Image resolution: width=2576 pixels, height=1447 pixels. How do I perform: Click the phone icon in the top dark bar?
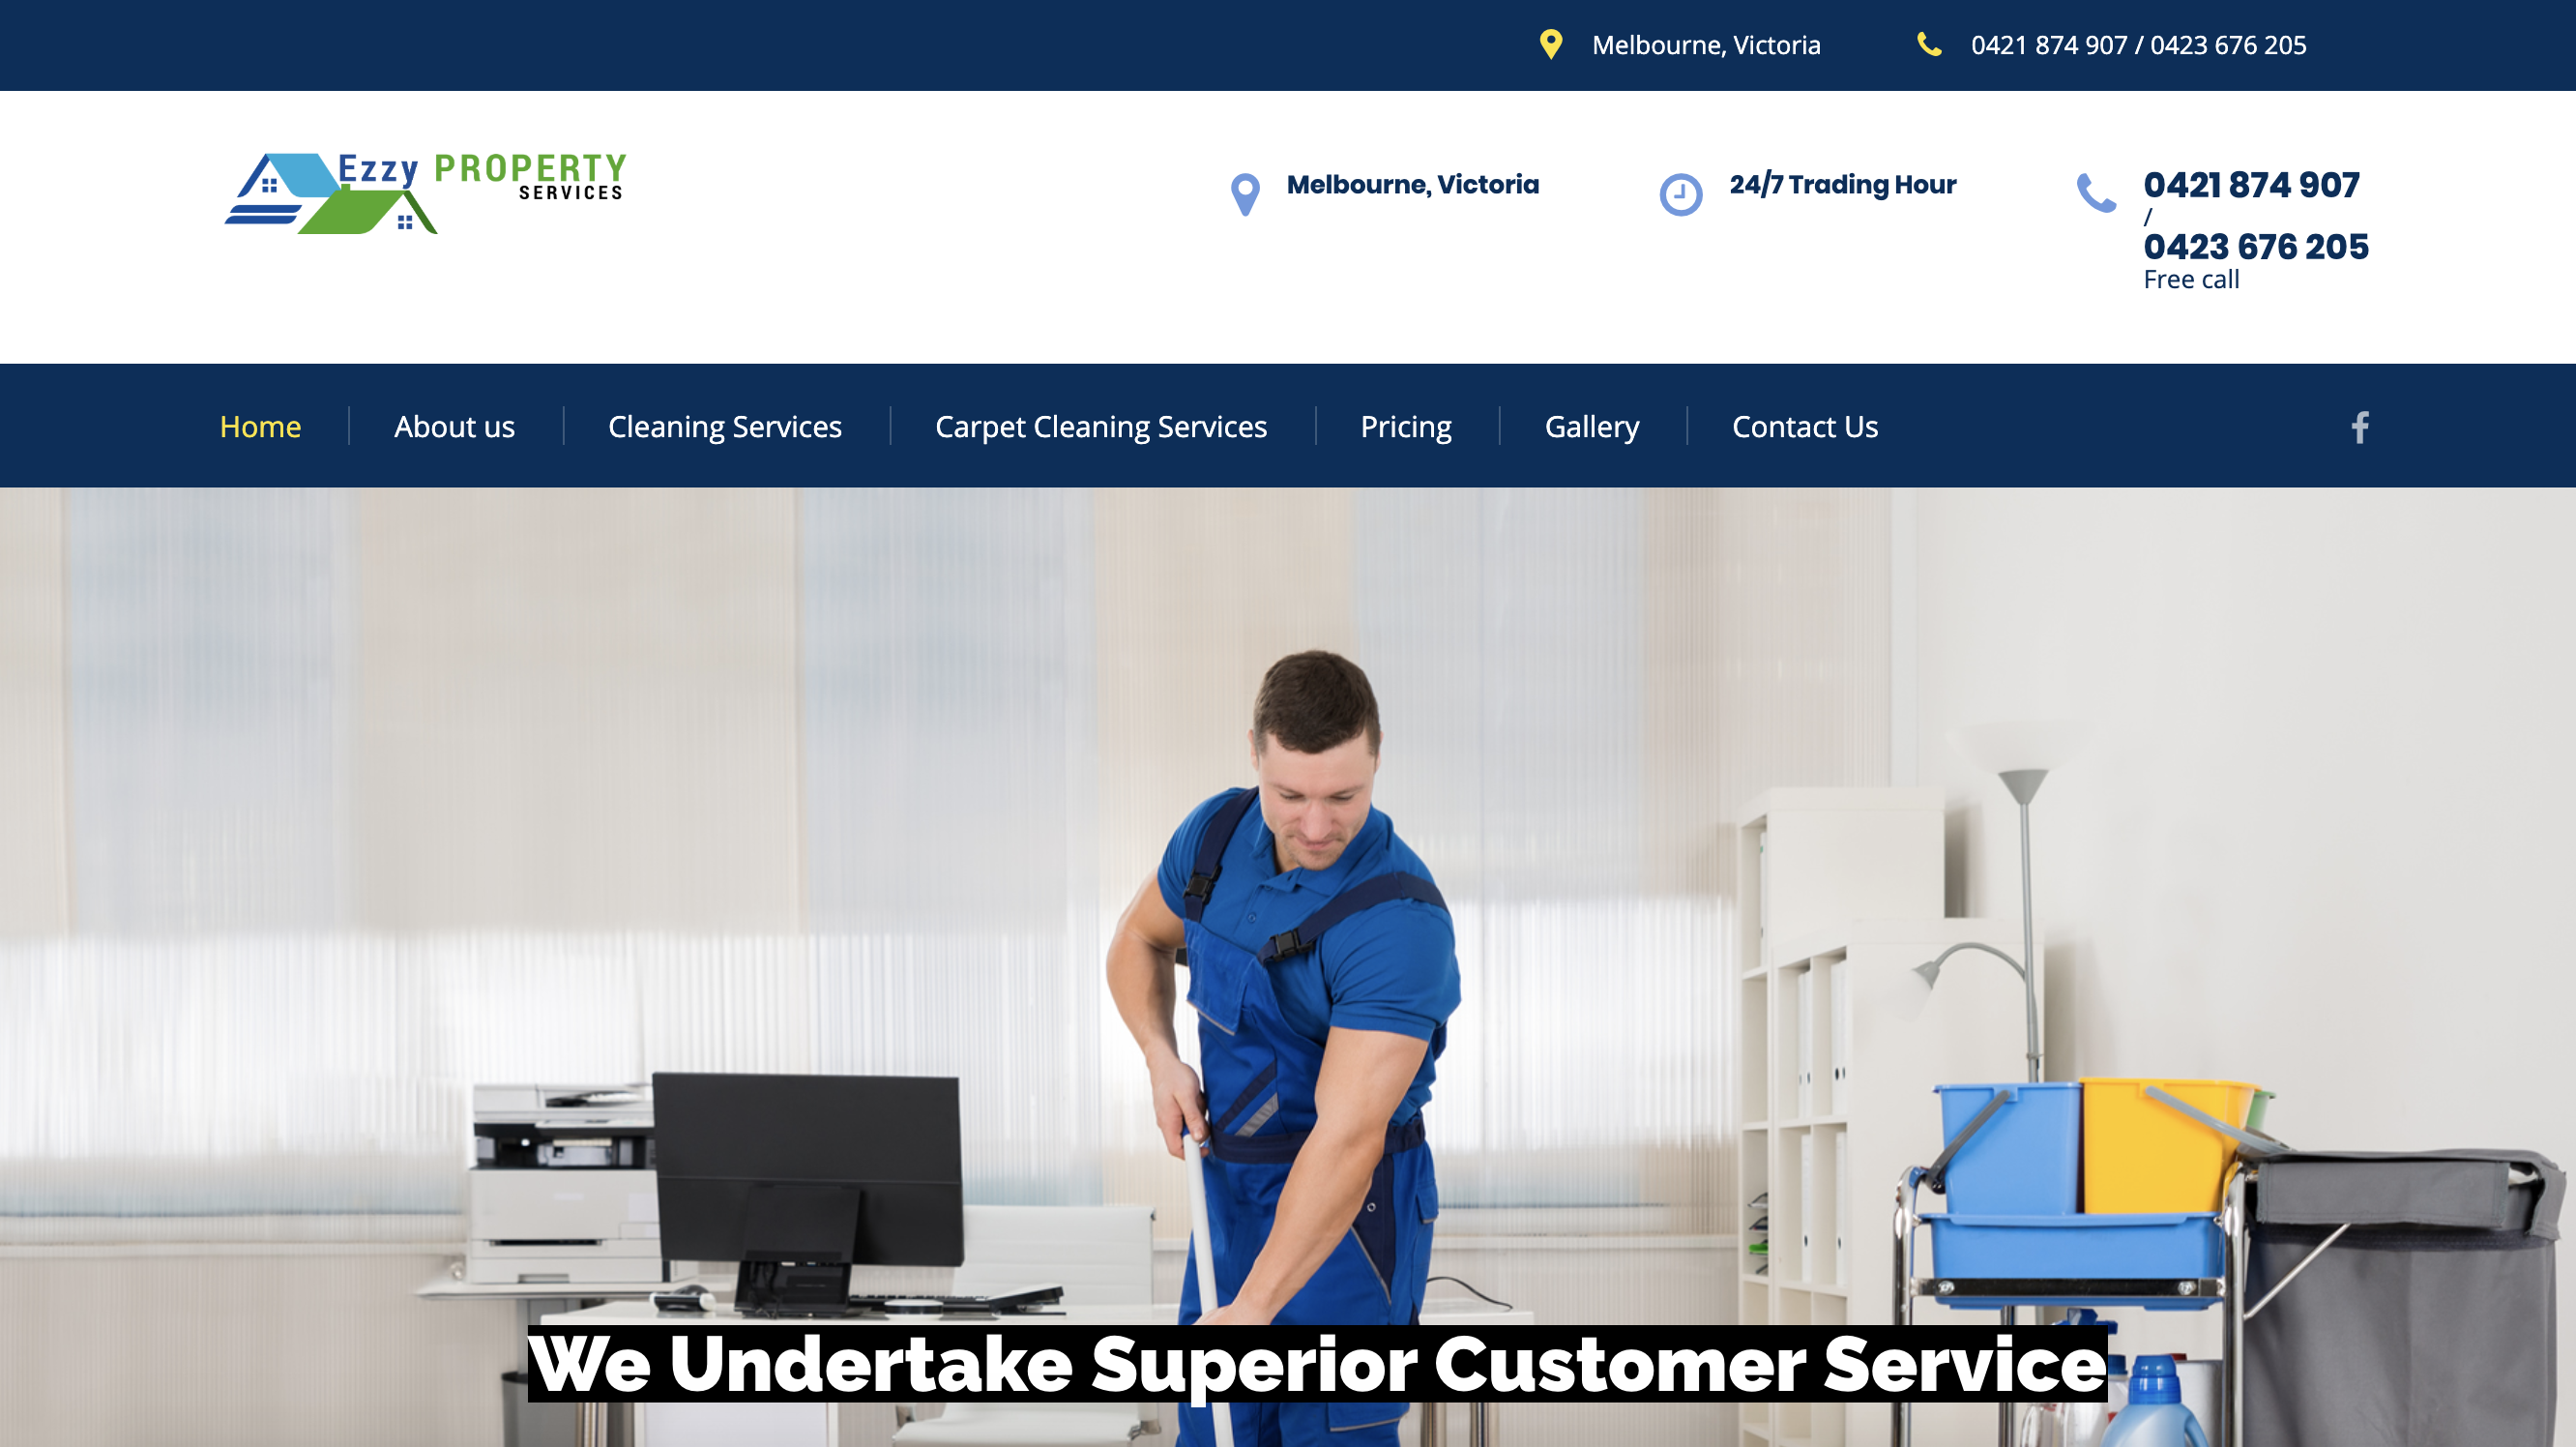[1928, 44]
